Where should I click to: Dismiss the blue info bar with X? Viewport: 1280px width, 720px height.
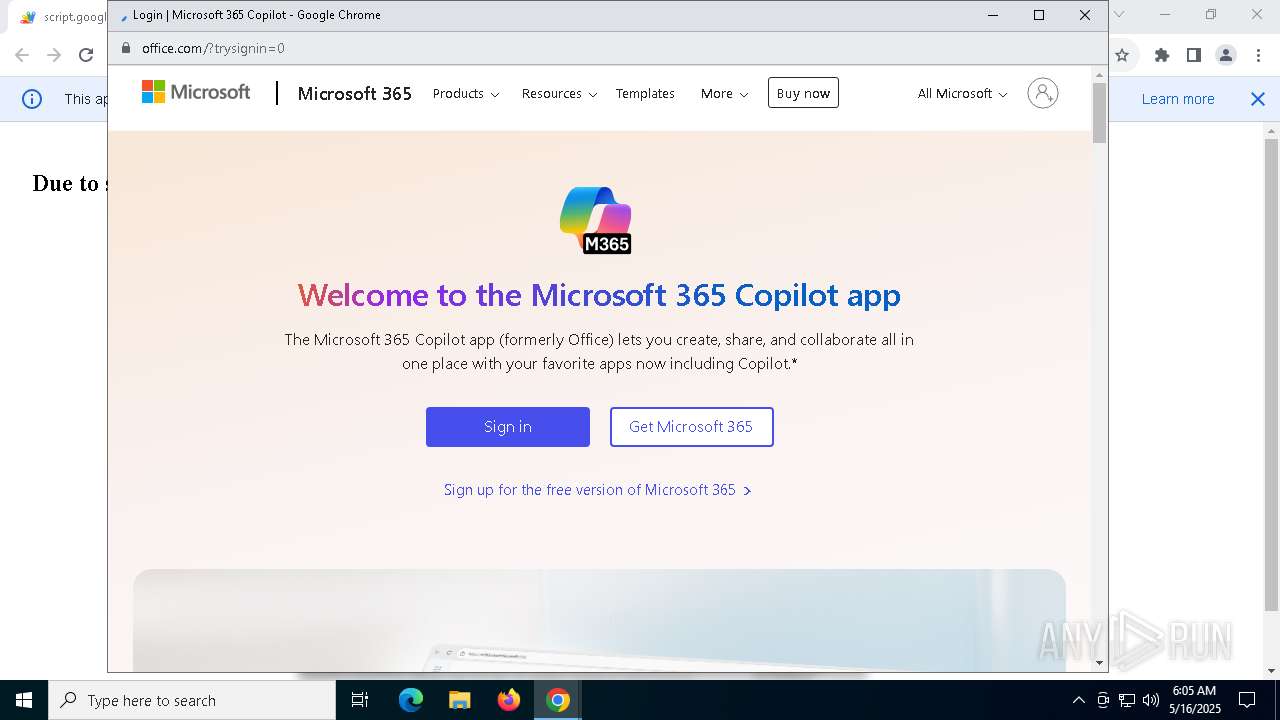1258,99
